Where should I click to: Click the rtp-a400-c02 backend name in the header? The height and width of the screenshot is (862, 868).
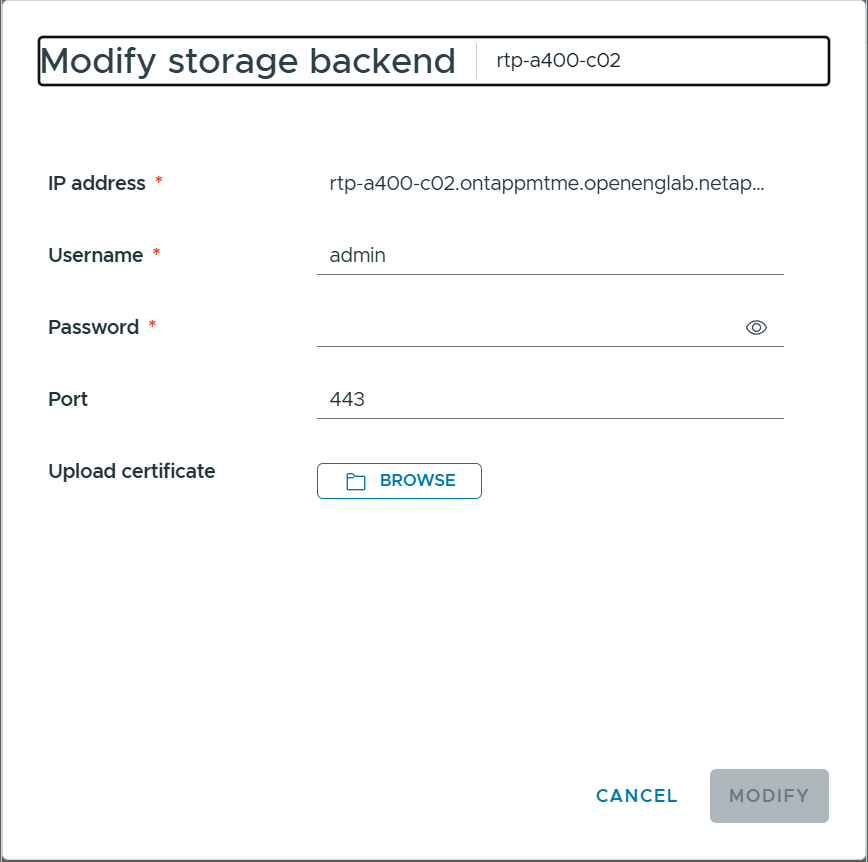[558, 60]
